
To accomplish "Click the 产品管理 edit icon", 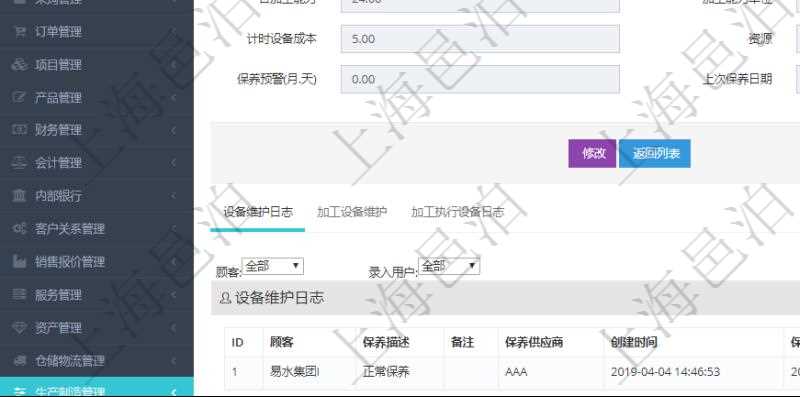I will (19, 97).
